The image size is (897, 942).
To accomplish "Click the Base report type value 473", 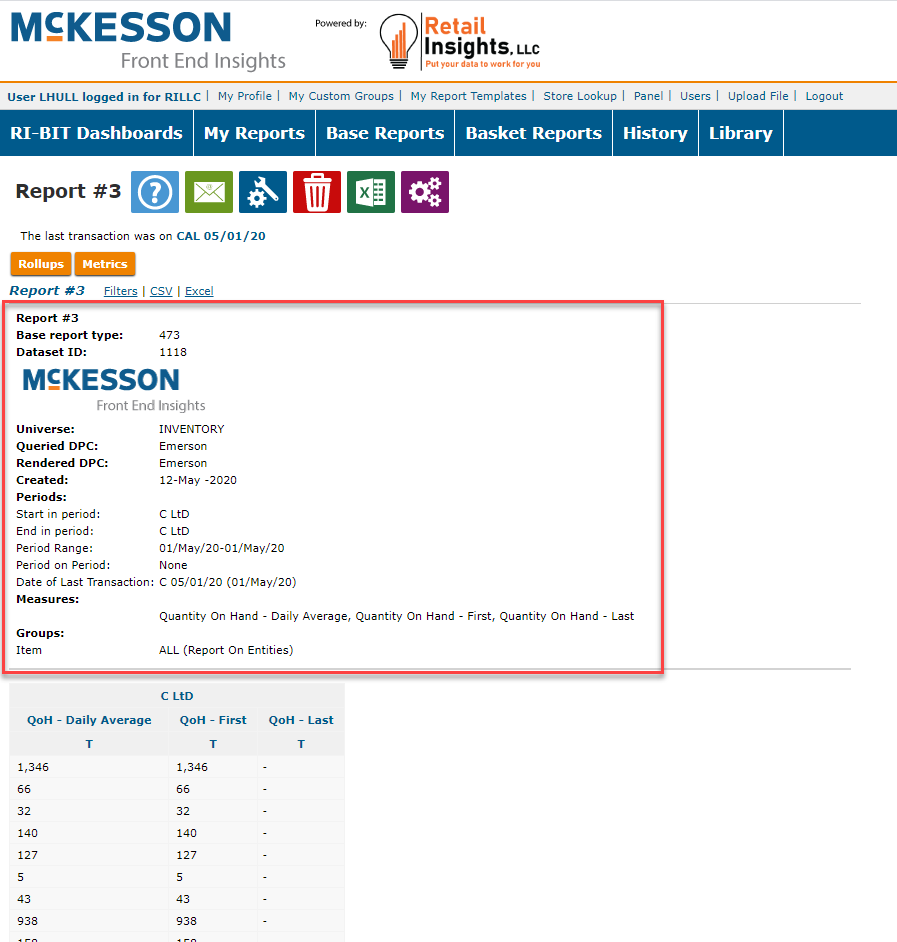I will pos(169,335).
